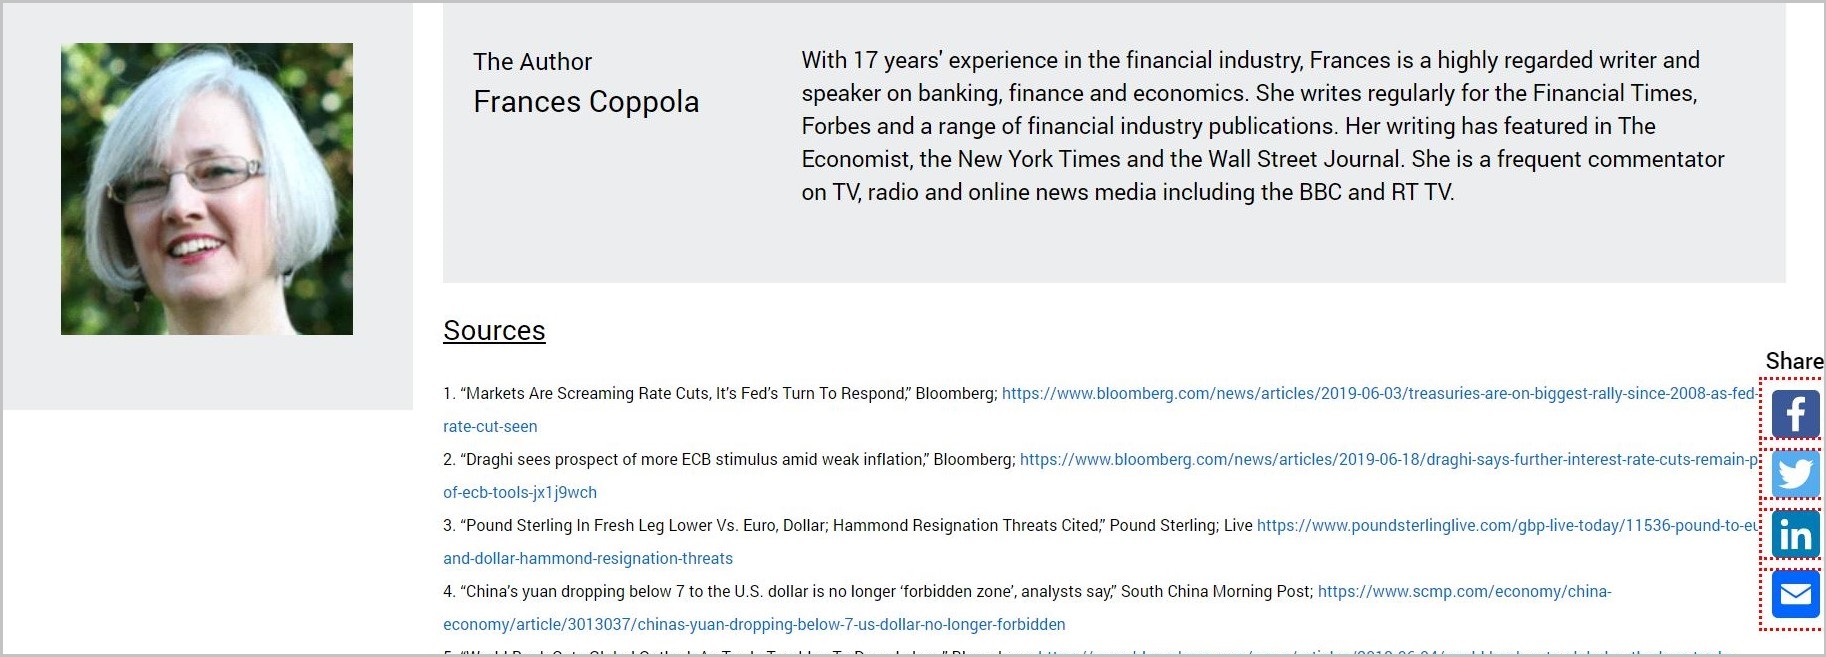1826x657 pixels.
Task: Click the Frances Coppola author name
Action: [586, 102]
